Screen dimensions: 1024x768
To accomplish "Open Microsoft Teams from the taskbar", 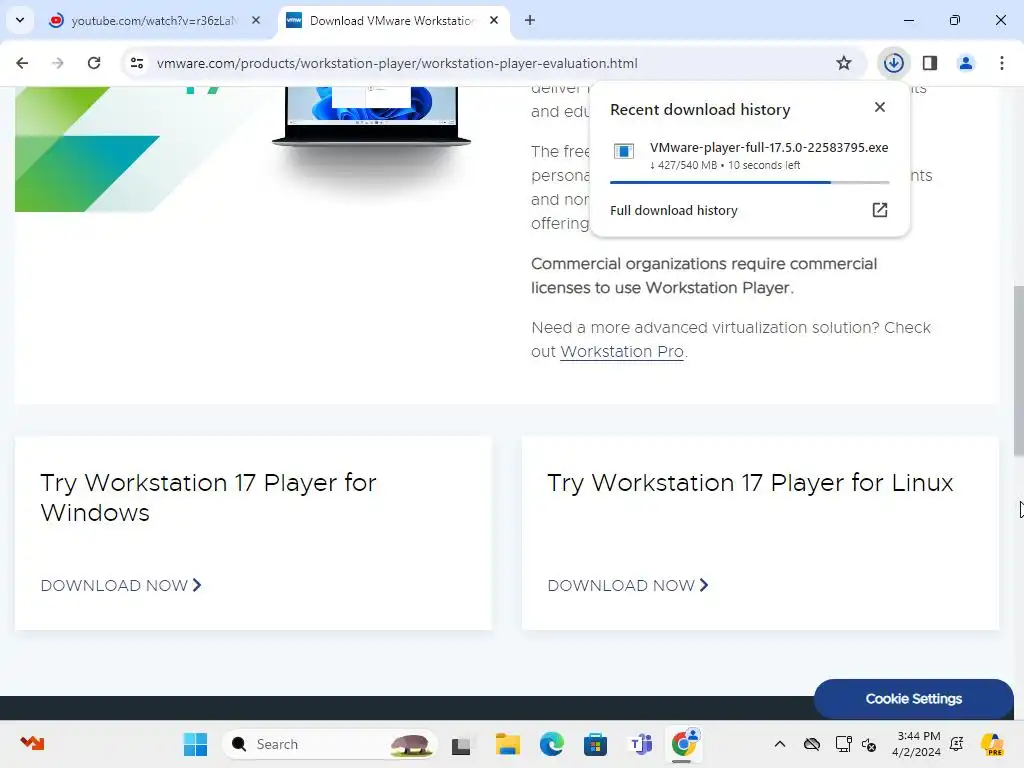I will click(x=641, y=744).
